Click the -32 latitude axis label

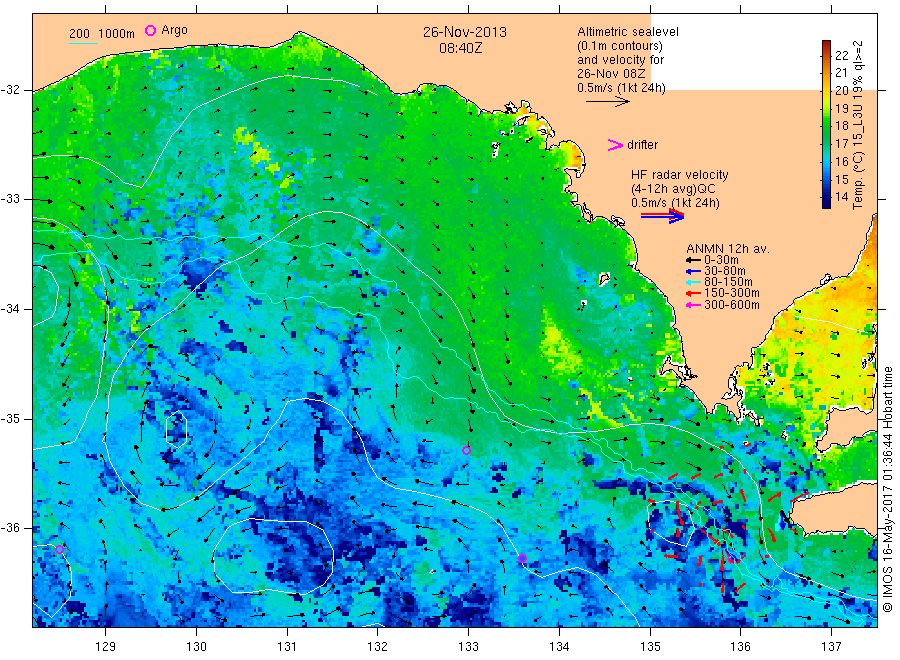pos(11,90)
